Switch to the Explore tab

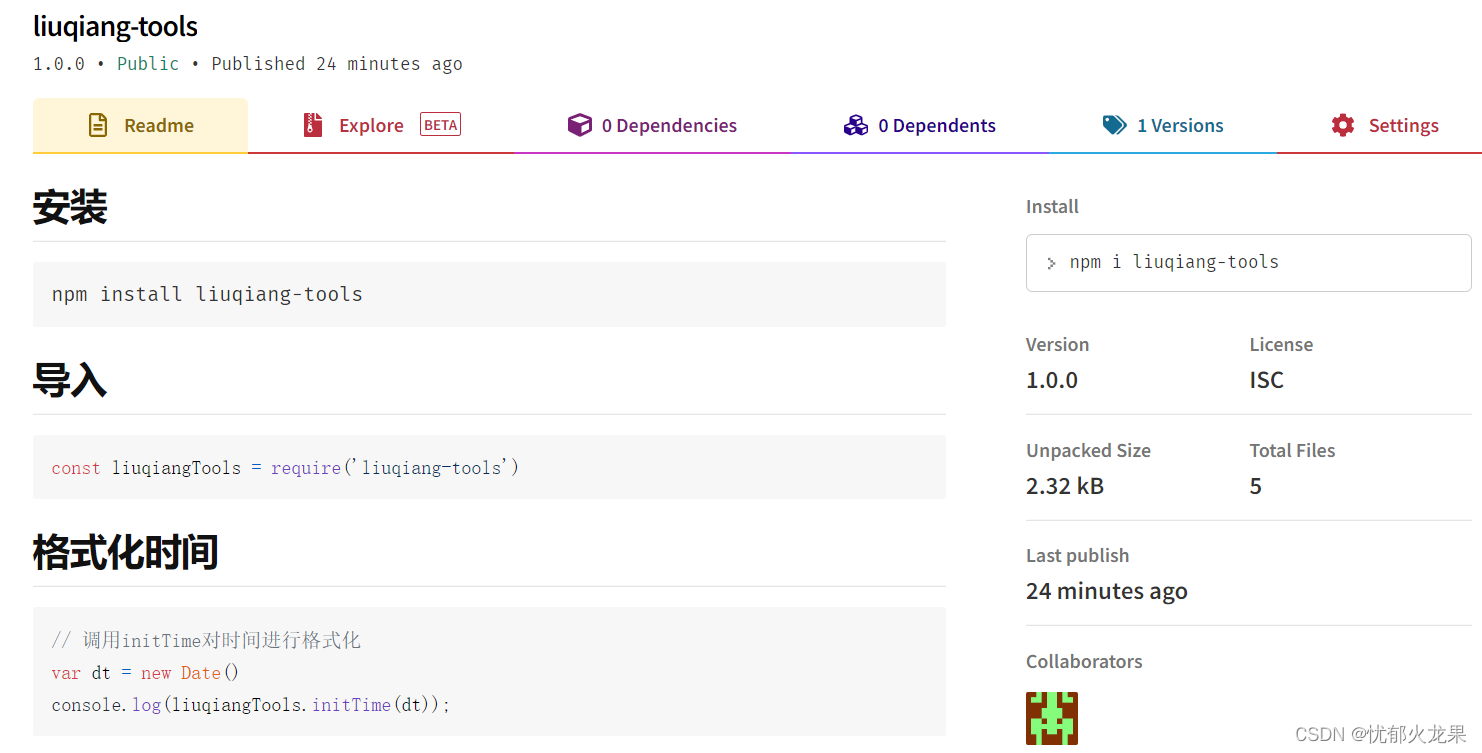[x=381, y=126]
